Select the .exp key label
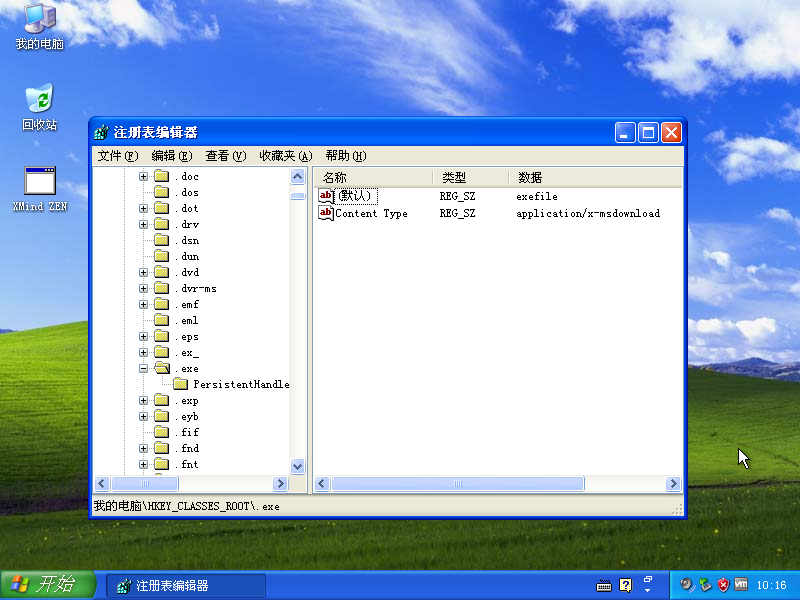This screenshot has width=800, height=600. 187,401
